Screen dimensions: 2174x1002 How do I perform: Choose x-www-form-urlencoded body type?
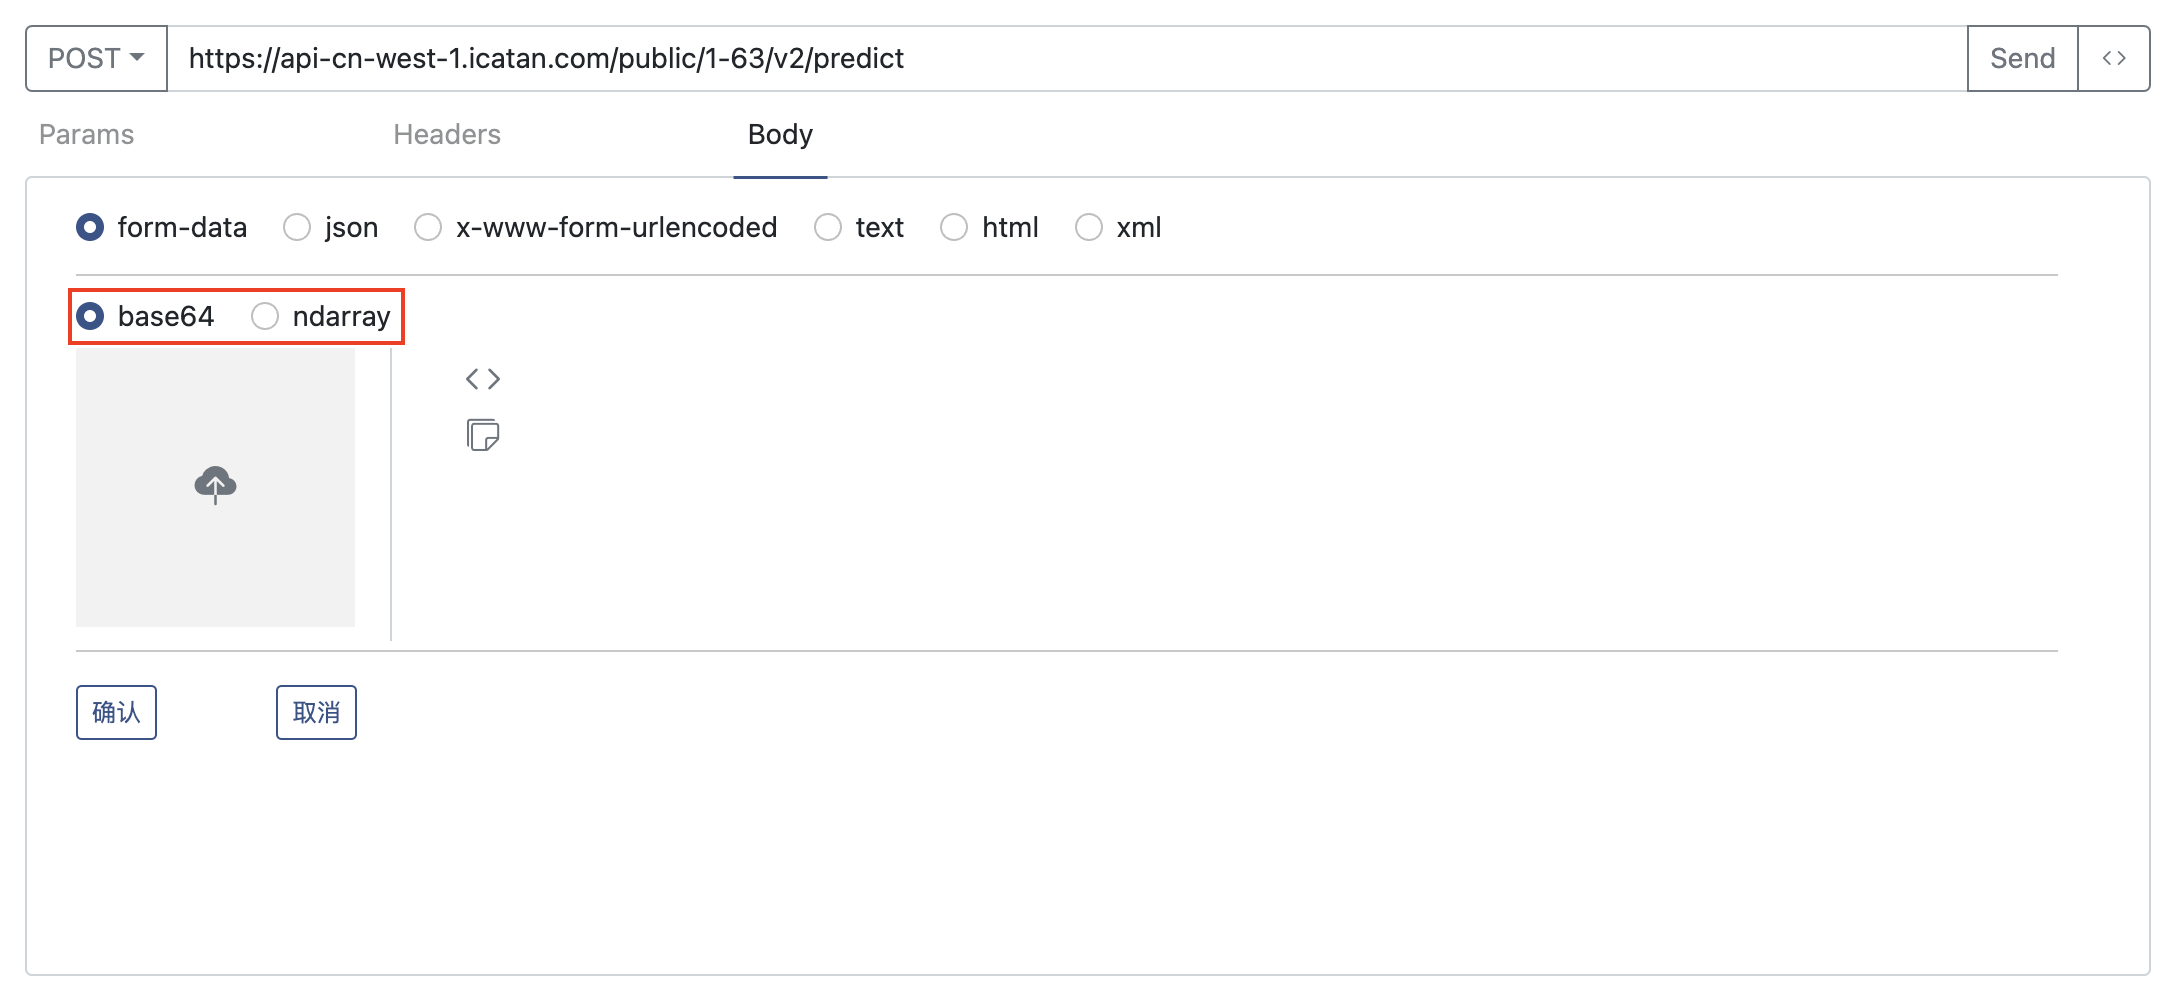[428, 228]
